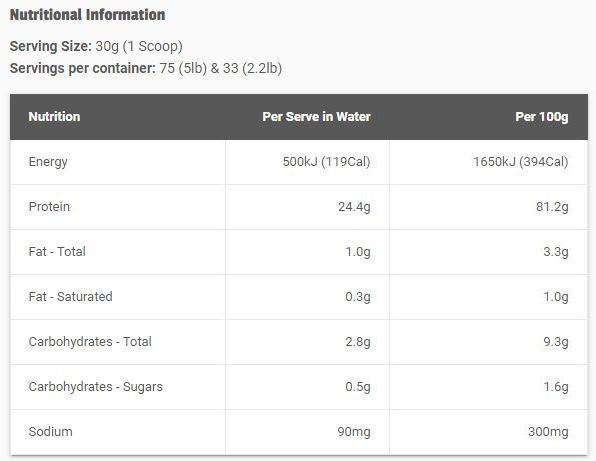Click the Per 100g column header
This screenshot has height=461, width=596.
pos(542,117)
